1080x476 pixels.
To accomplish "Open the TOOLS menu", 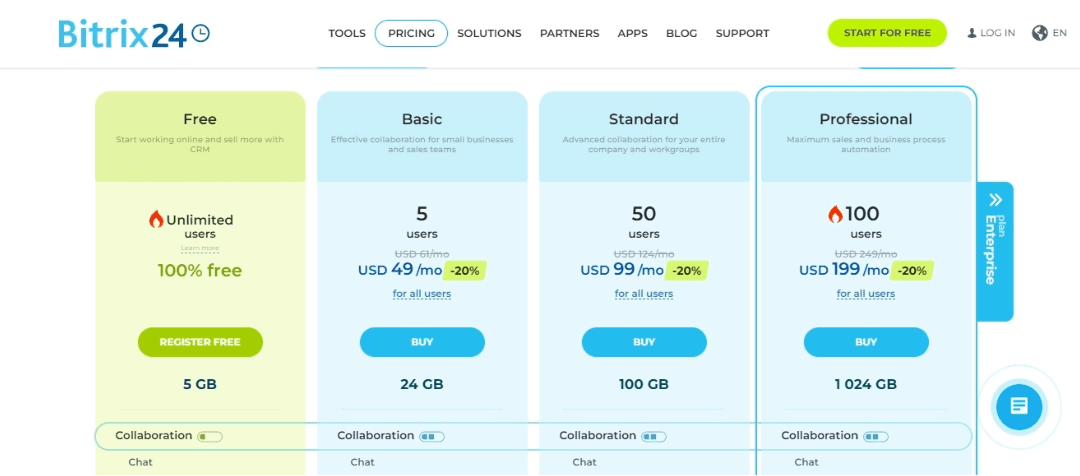I will [x=347, y=33].
